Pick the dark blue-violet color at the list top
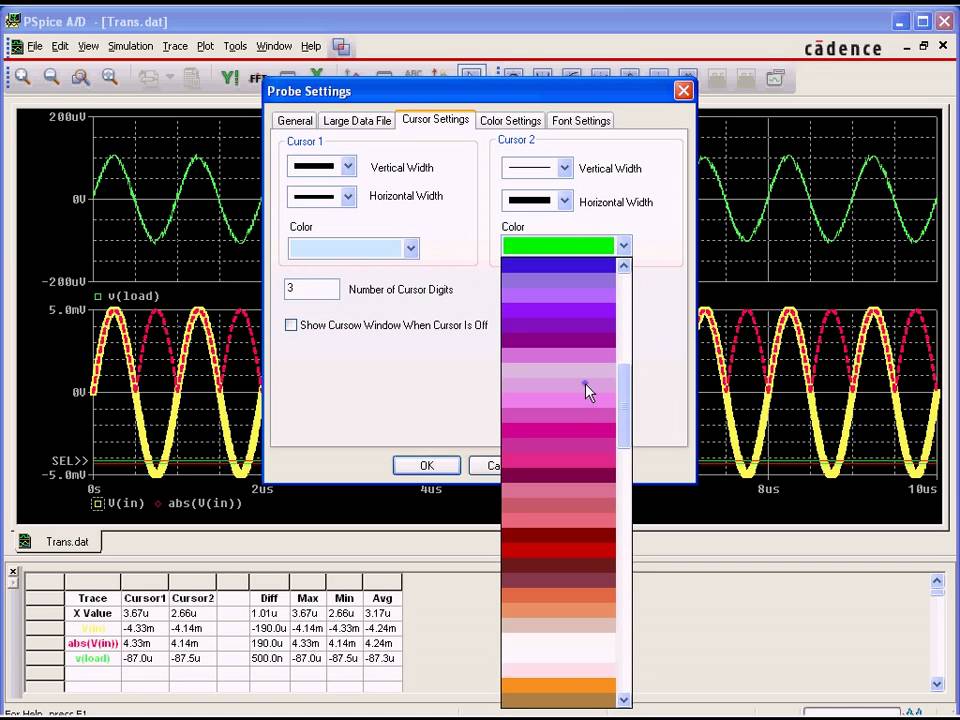 pyautogui.click(x=558, y=265)
